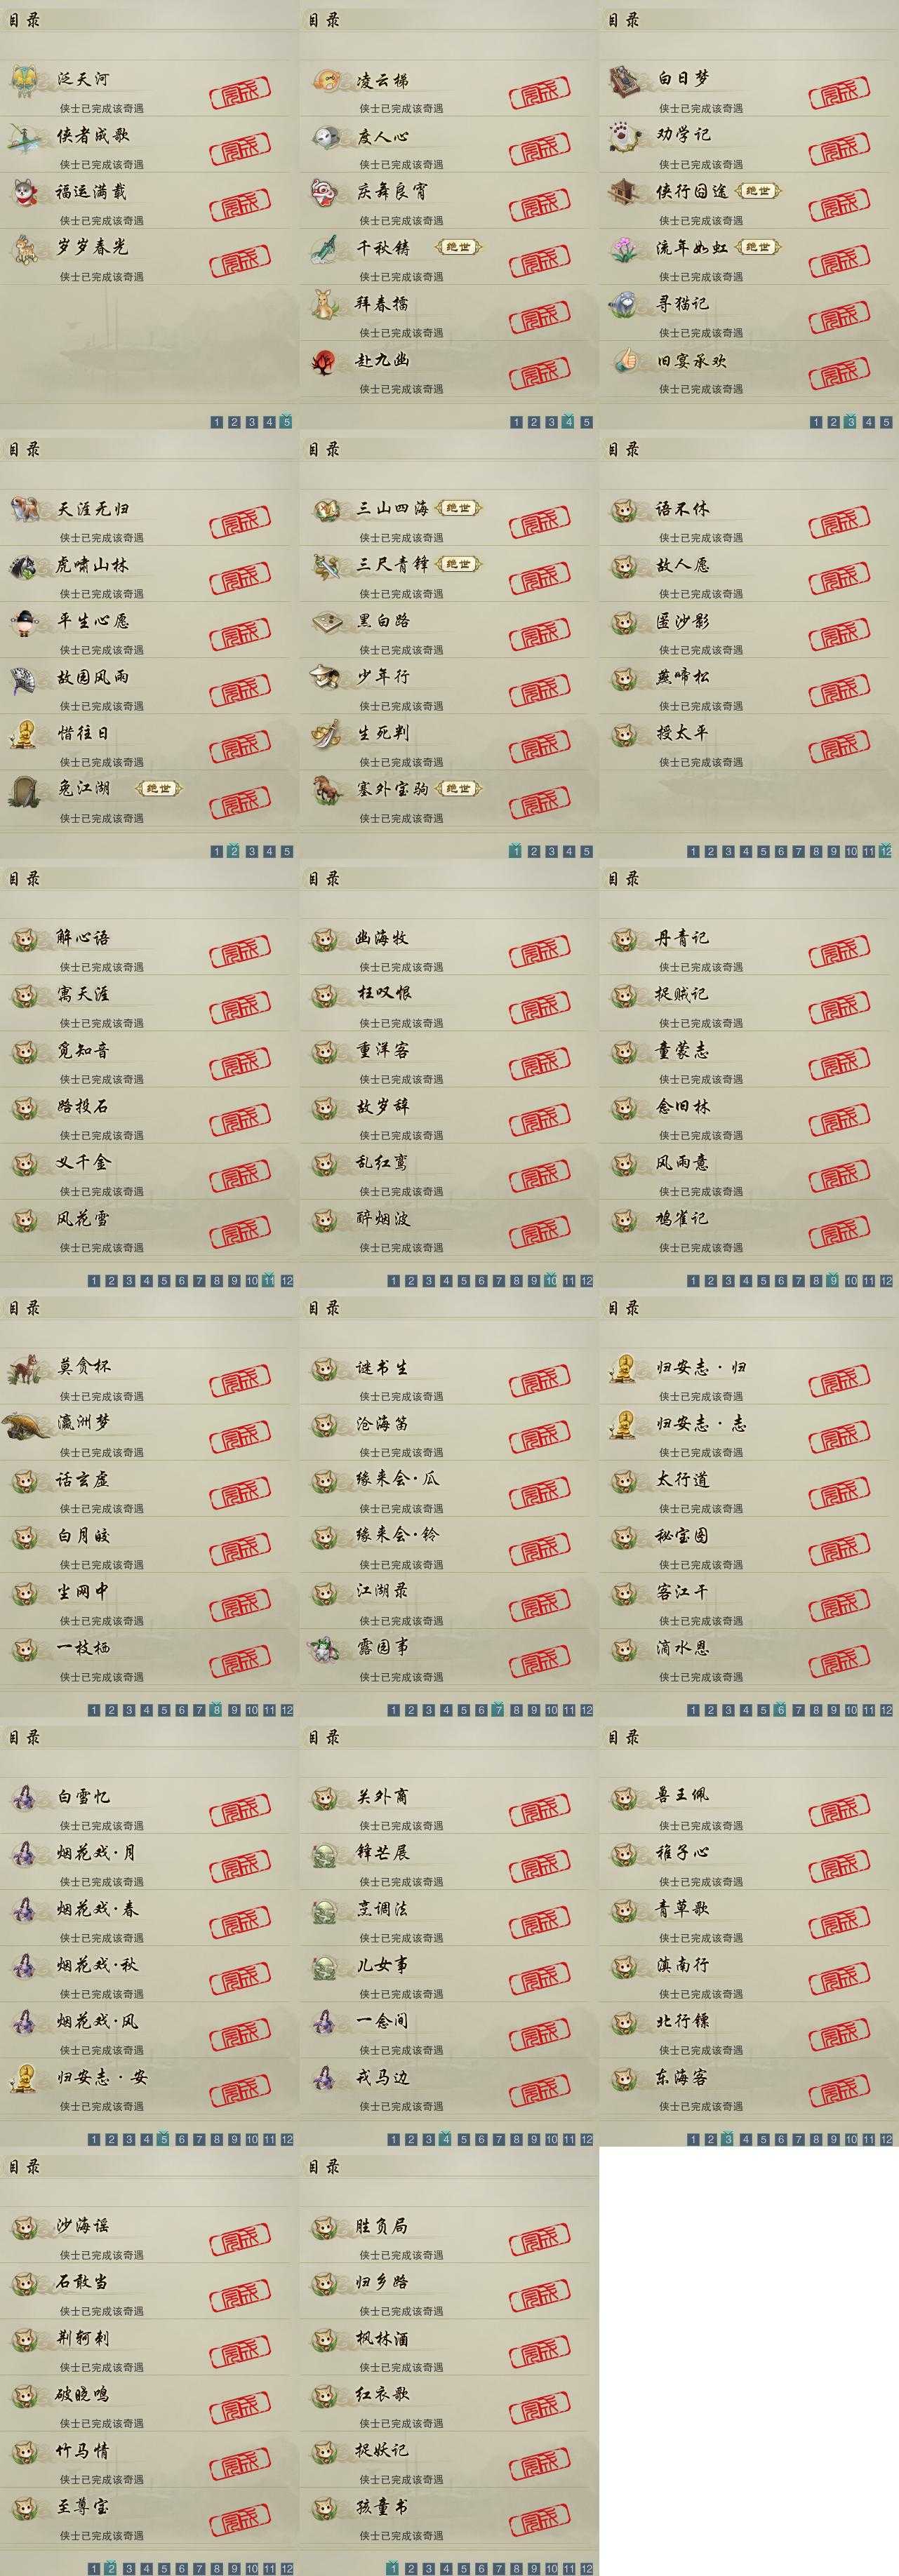Click the paw icon for 劝学记
Screen dimensions: 899x2576
tap(624, 136)
